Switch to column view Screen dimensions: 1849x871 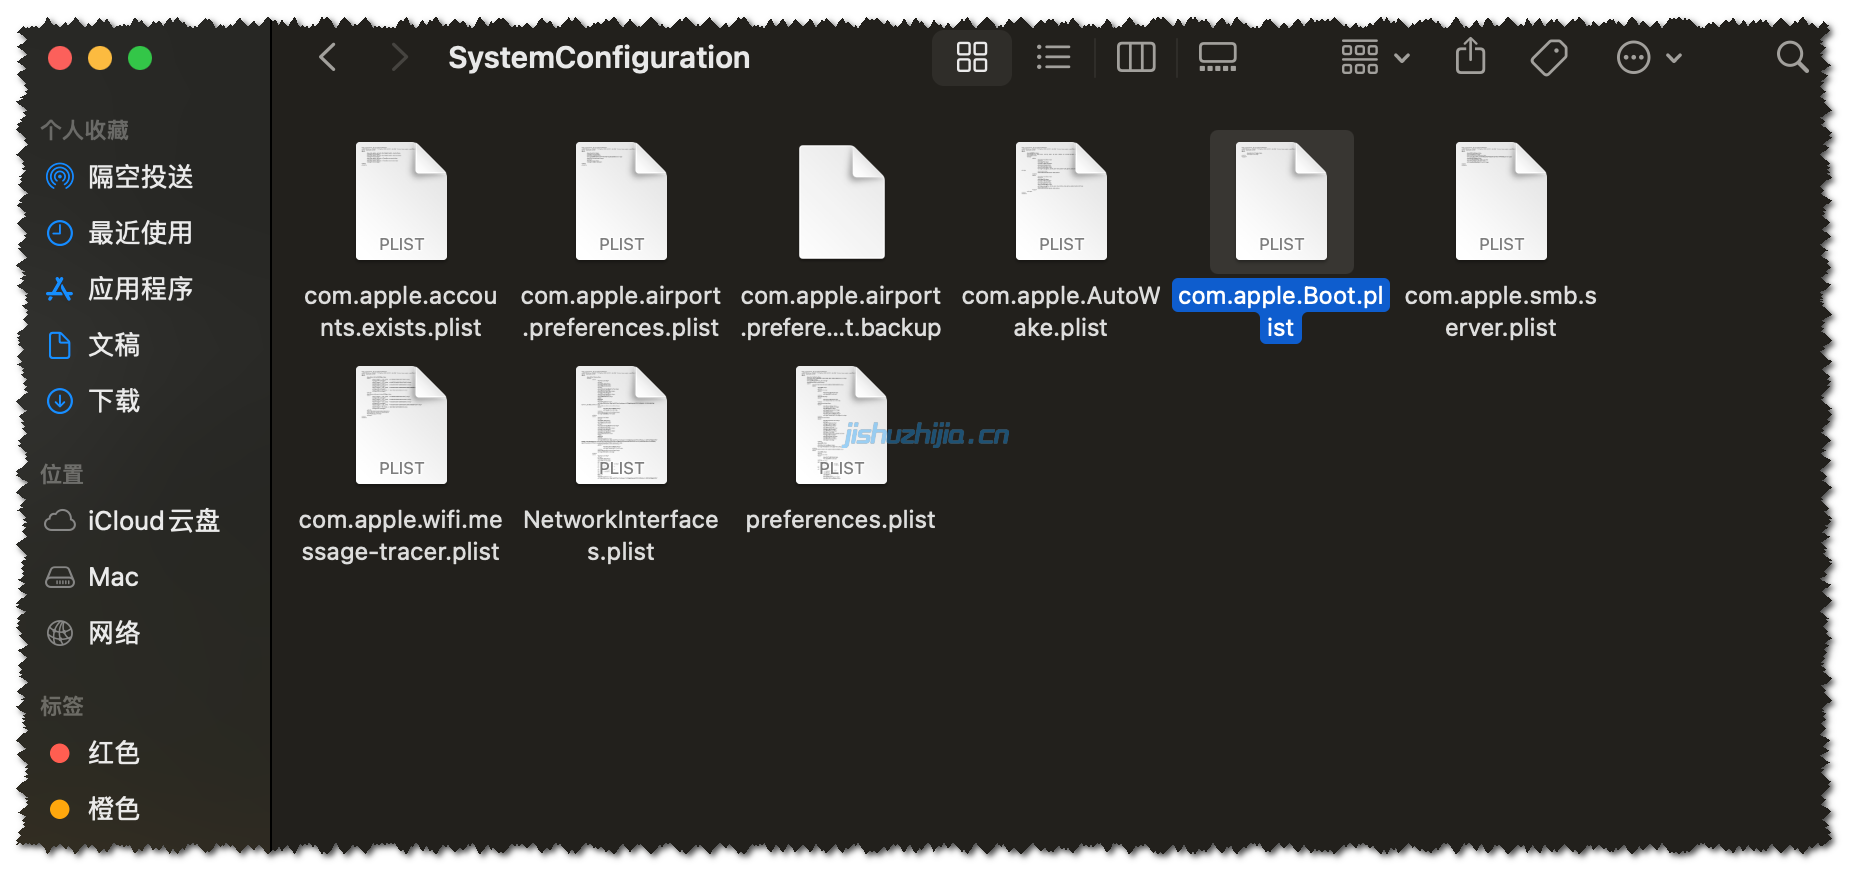pos(1135,57)
